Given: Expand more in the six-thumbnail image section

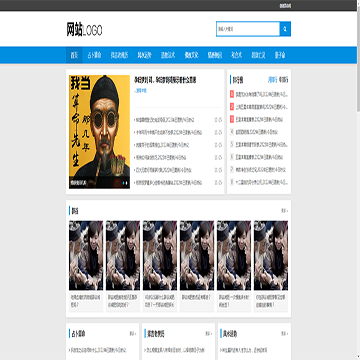Looking at the screenshot, I should click(284, 211).
